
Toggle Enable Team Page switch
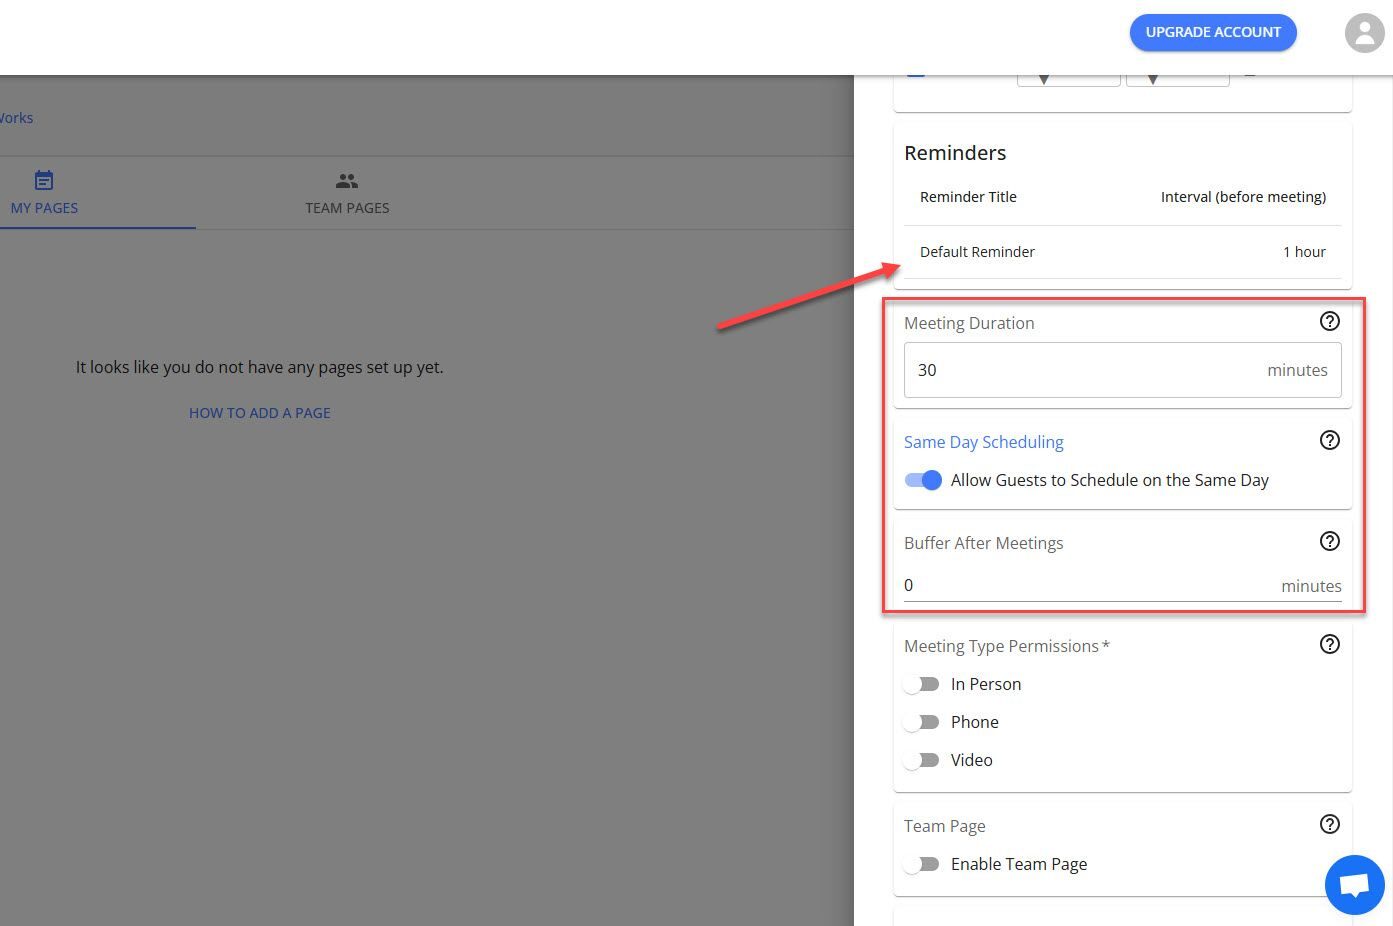(x=921, y=864)
